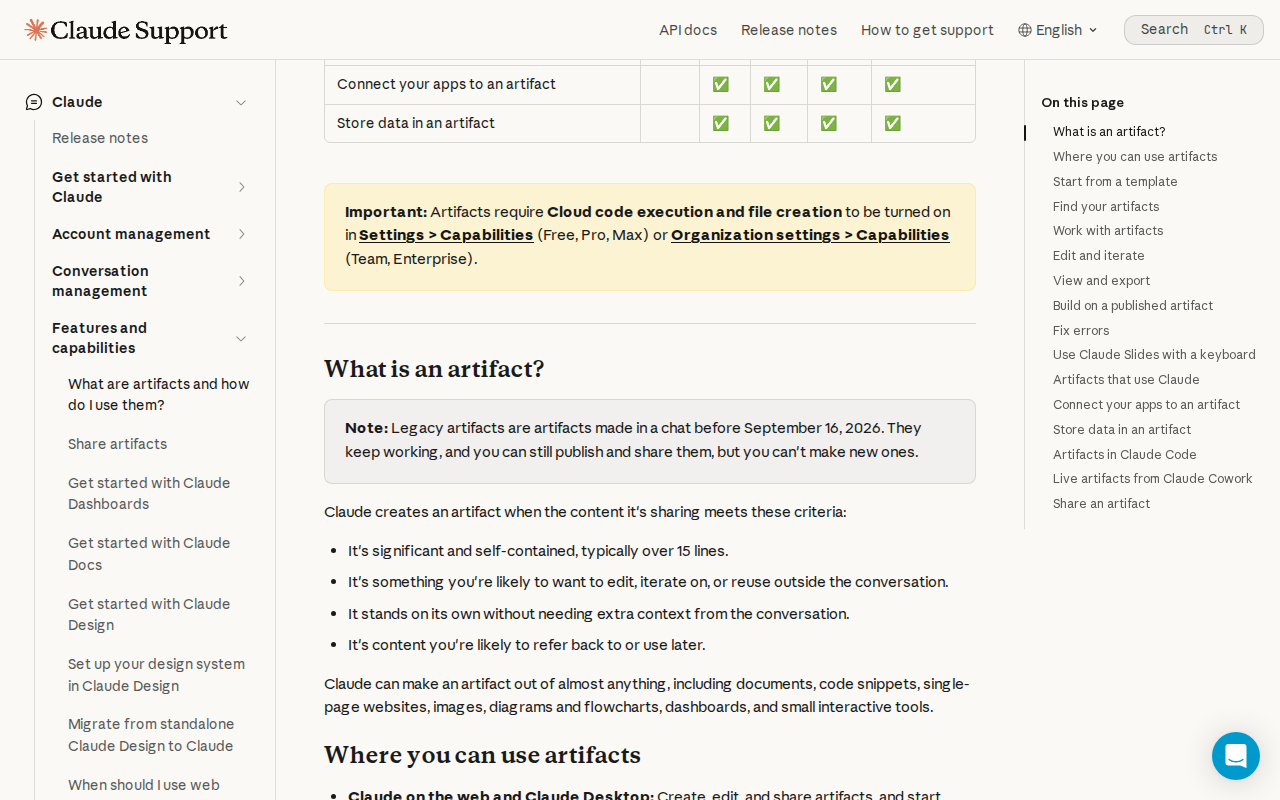Jump to Use Claude Slides with keyboard
Screen dimensions: 1280x800
click(1154, 355)
